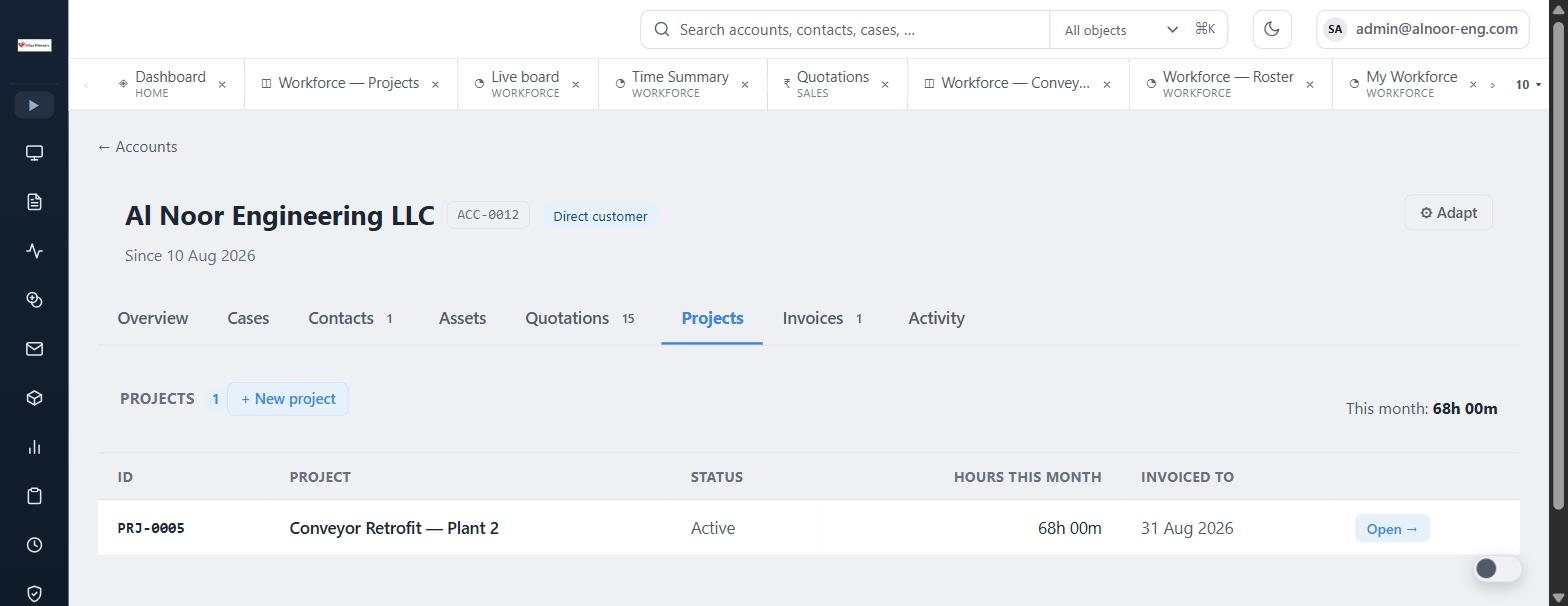
Task: Click the SA user avatar
Action: [1335, 29]
